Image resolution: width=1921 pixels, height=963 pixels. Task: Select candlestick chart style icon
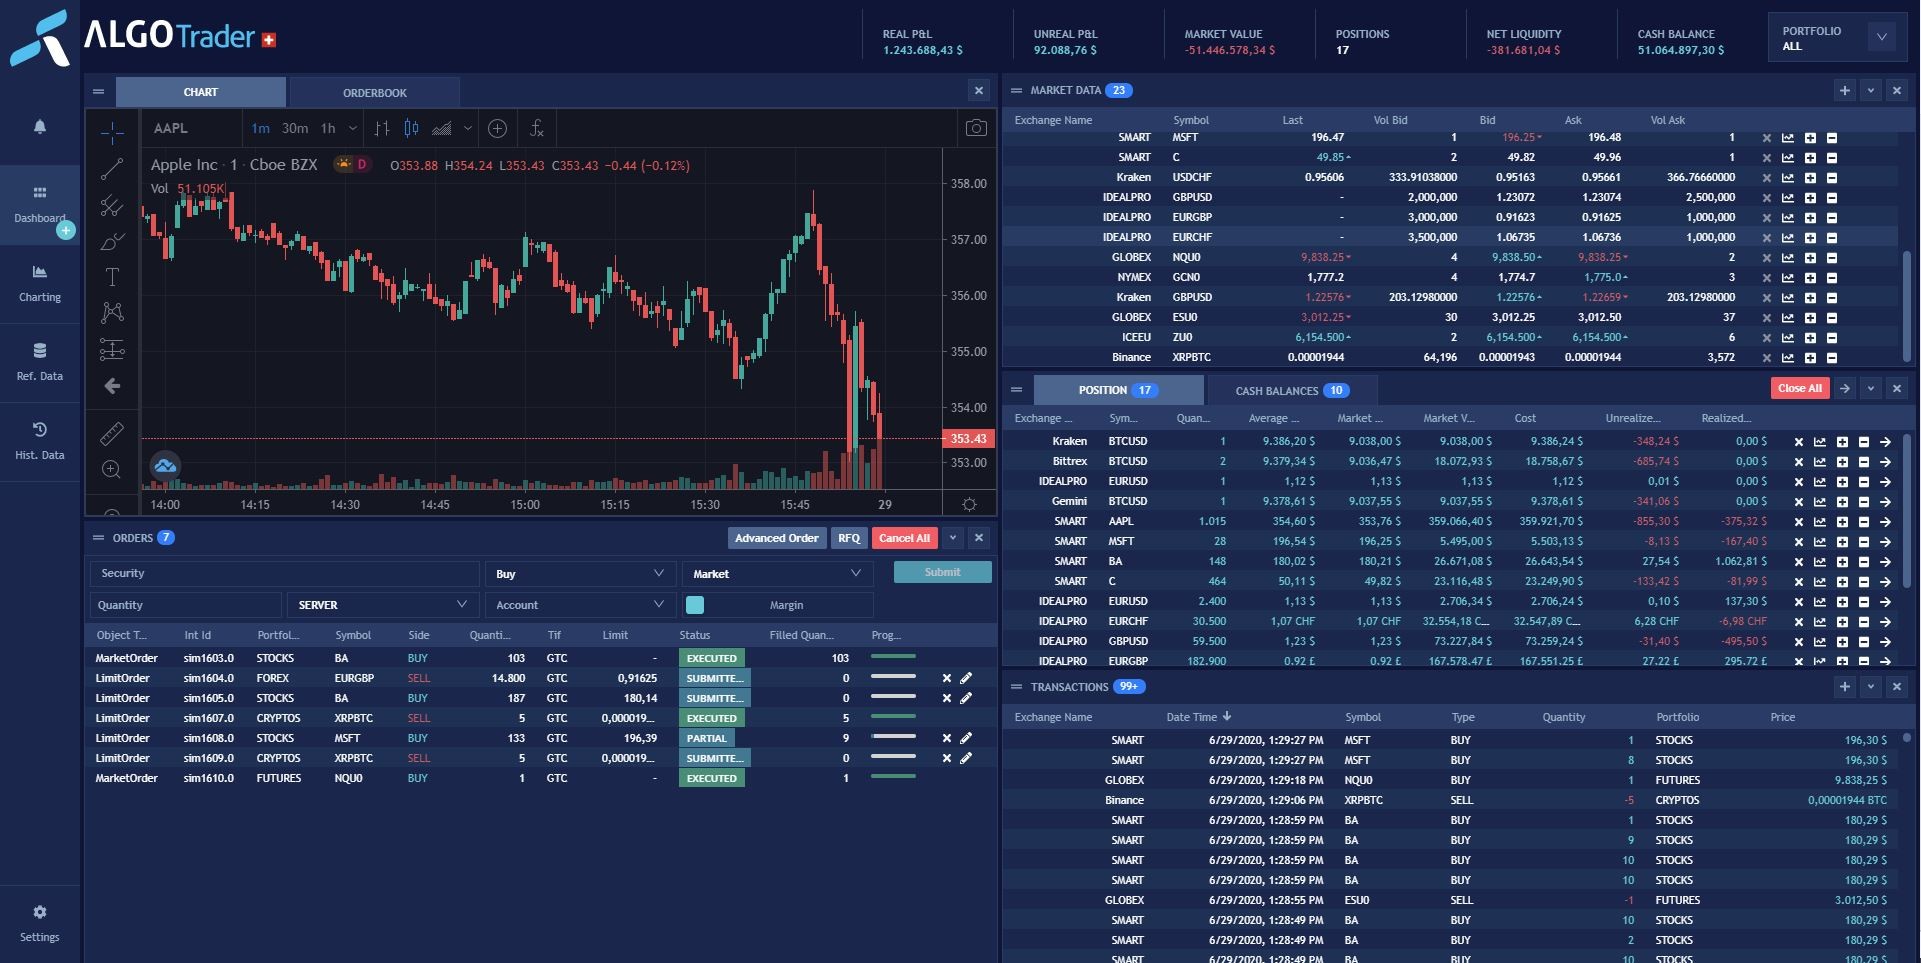(x=411, y=128)
